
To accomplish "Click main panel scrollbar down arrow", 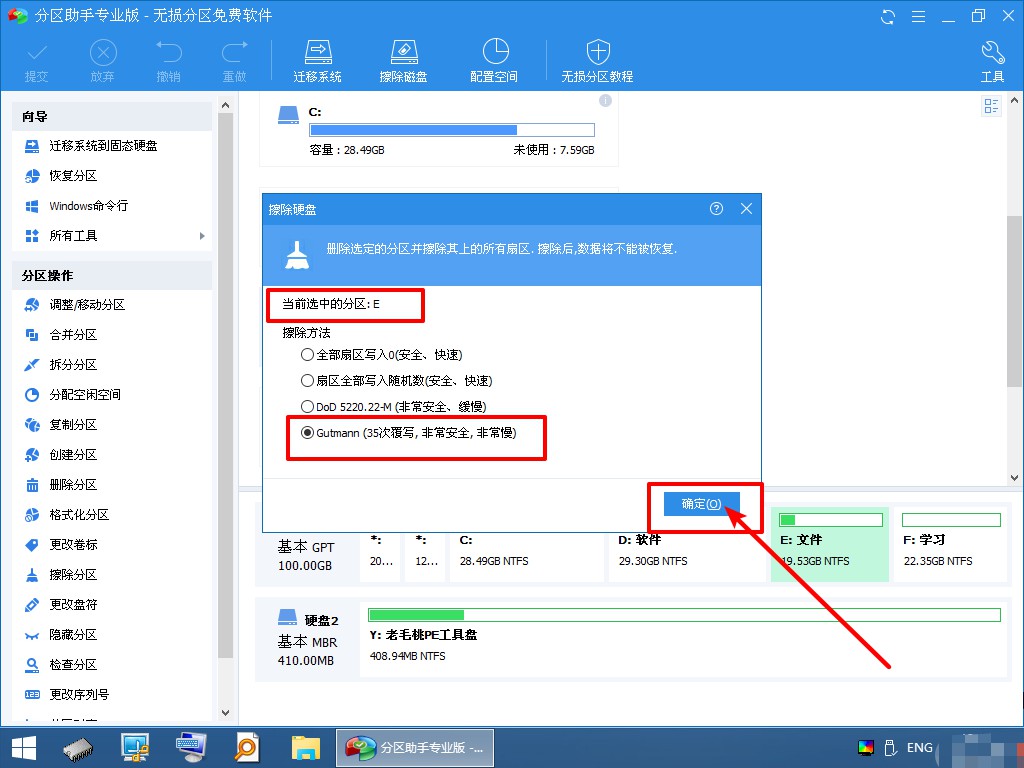I will pyautogui.click(x=1014, y=478).
